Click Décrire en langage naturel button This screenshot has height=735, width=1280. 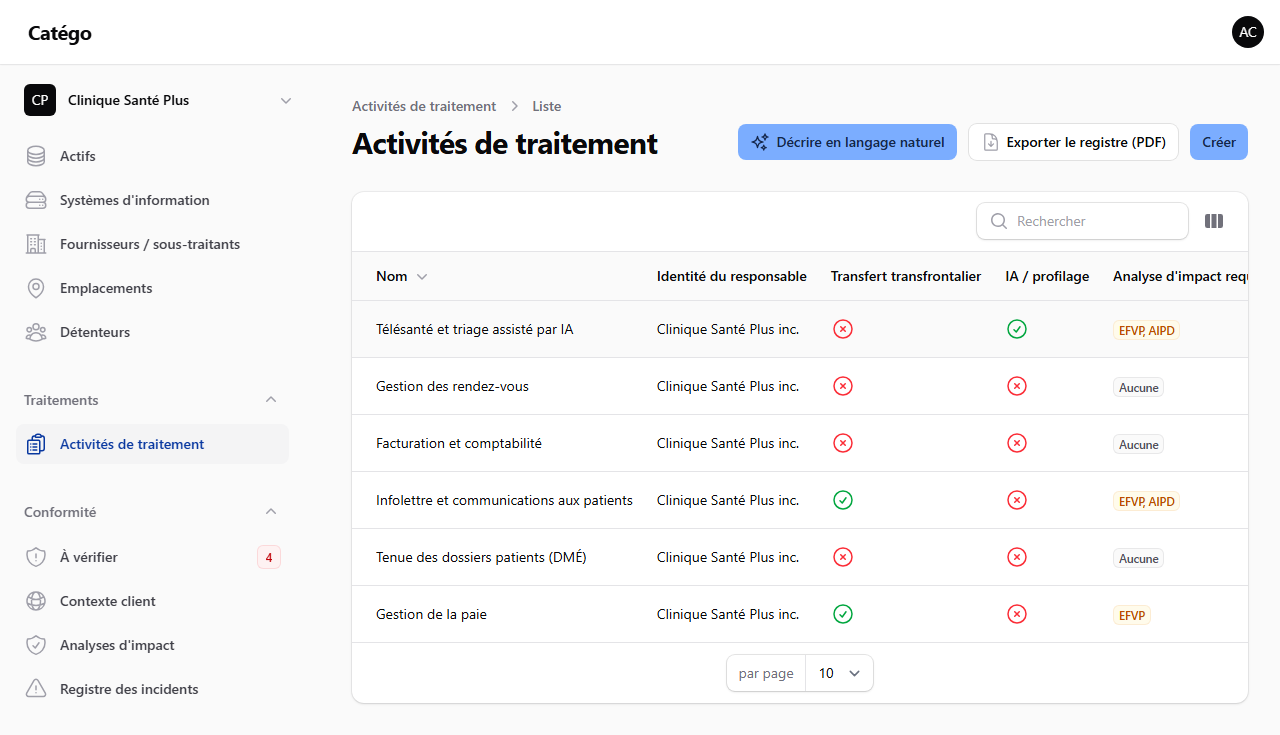click(x=847, y=142)
